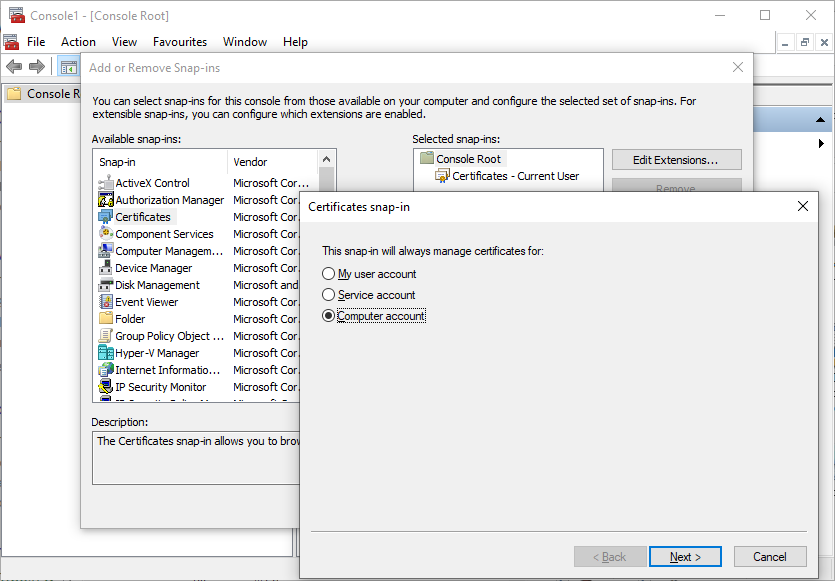Minimize the inner MMC child window

tap(784, 42)
